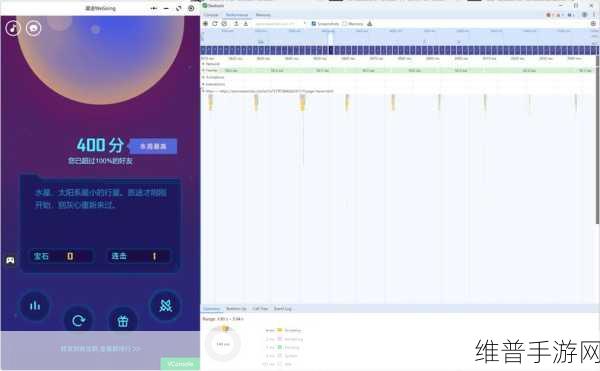
Task: Click the ranking link text at game bottom
Action: click(x=100, y=349)
